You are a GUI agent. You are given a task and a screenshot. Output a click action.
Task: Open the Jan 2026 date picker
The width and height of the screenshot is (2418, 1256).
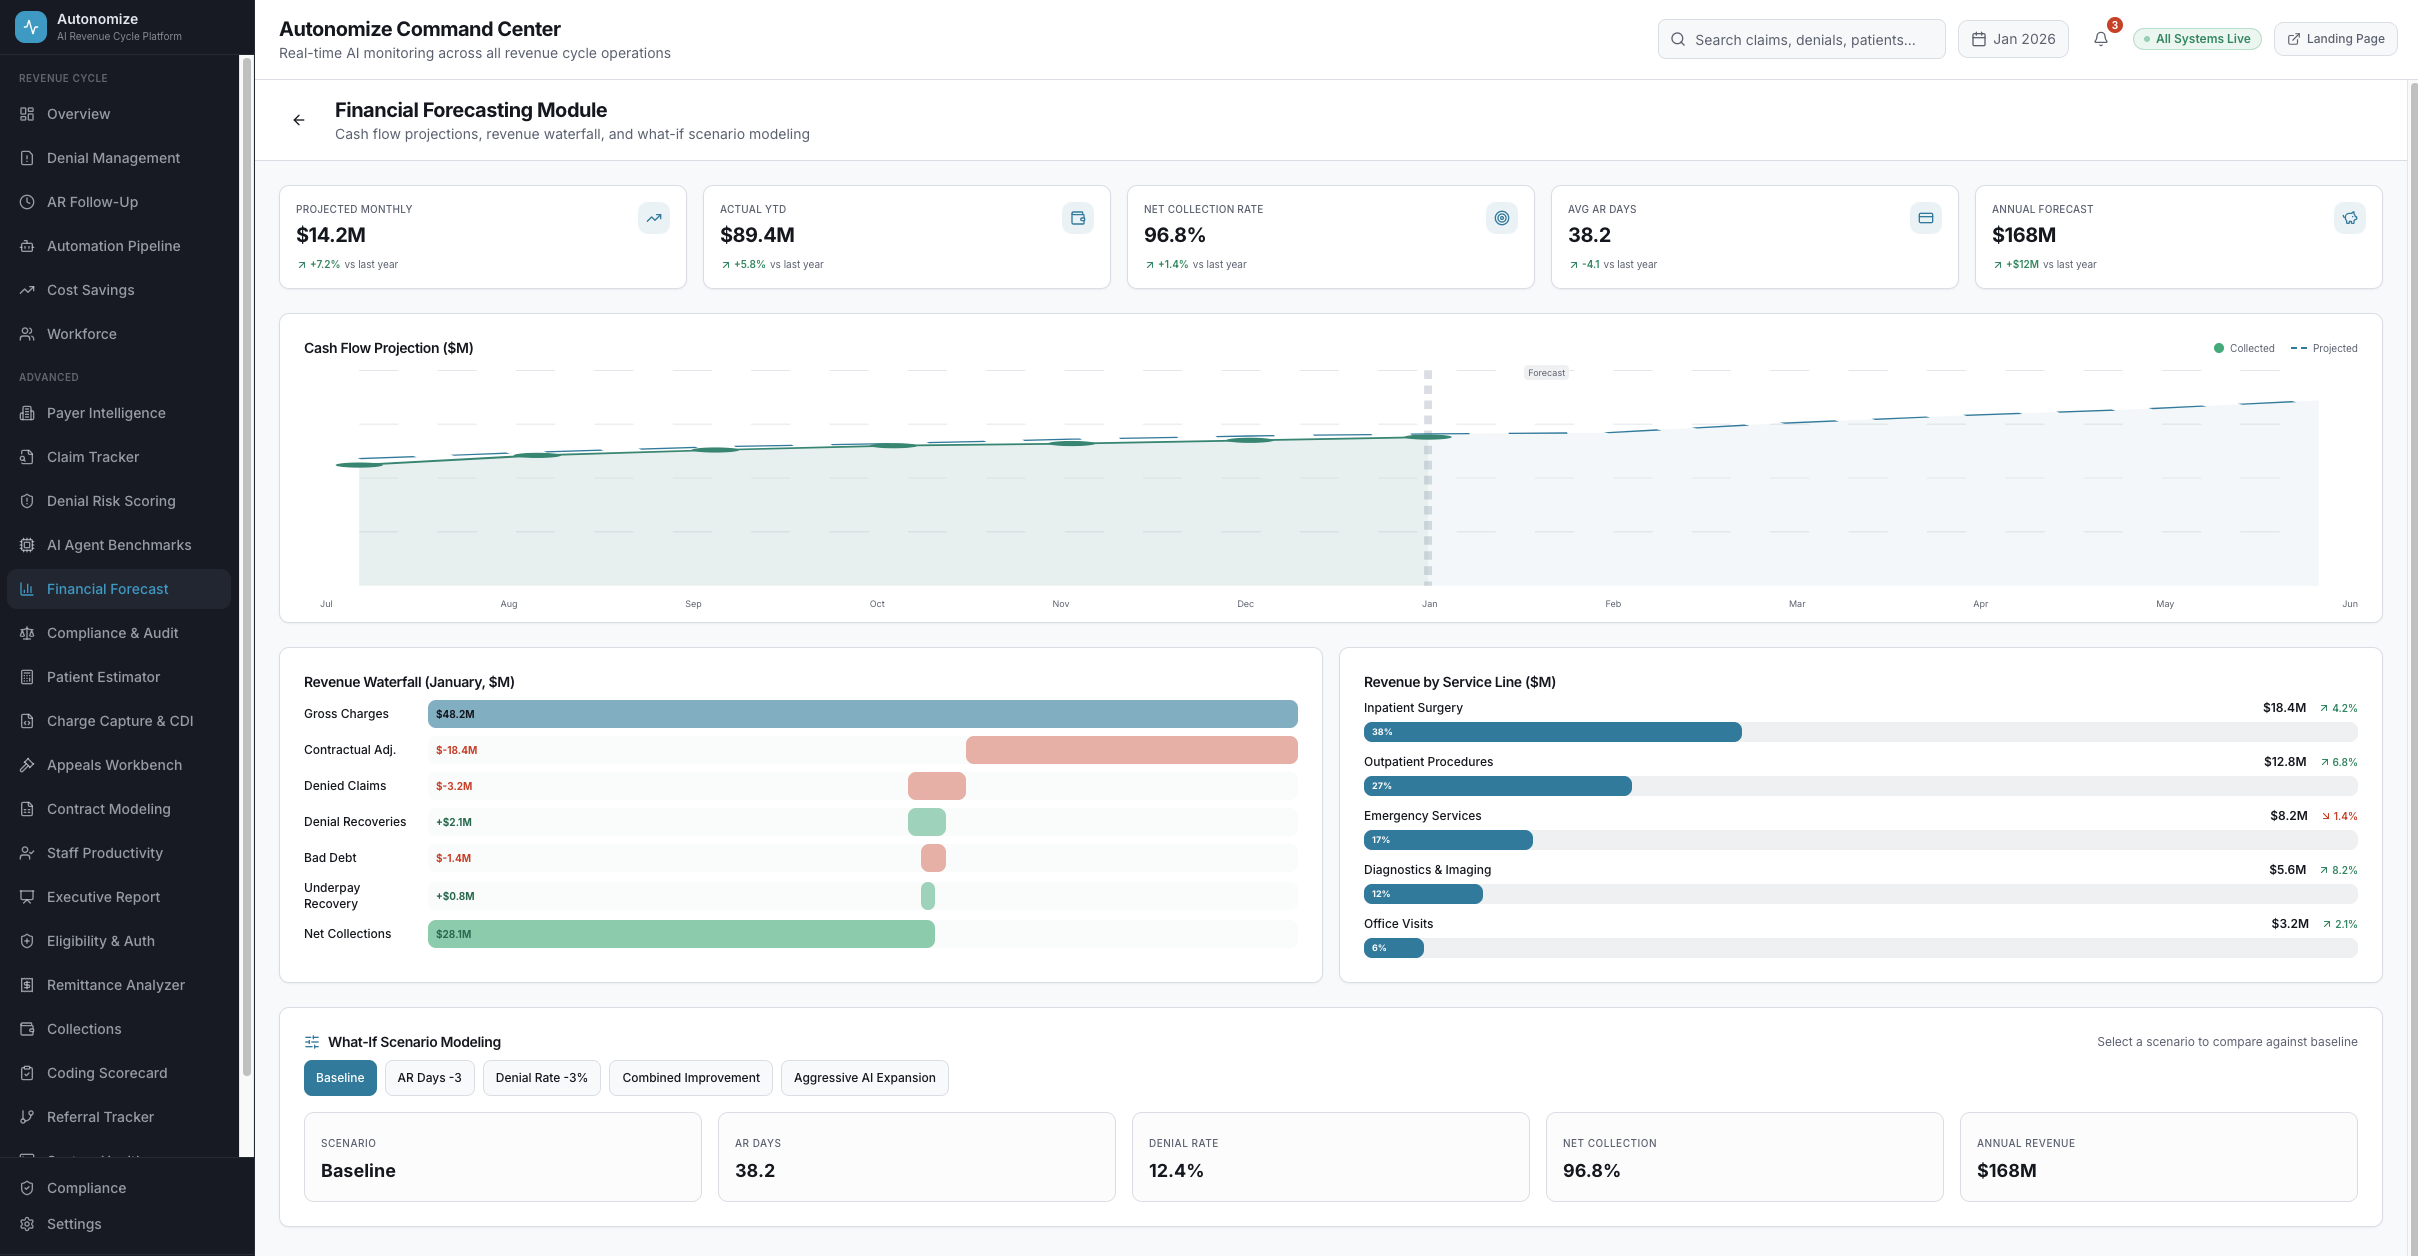(x=2013, y=39)
